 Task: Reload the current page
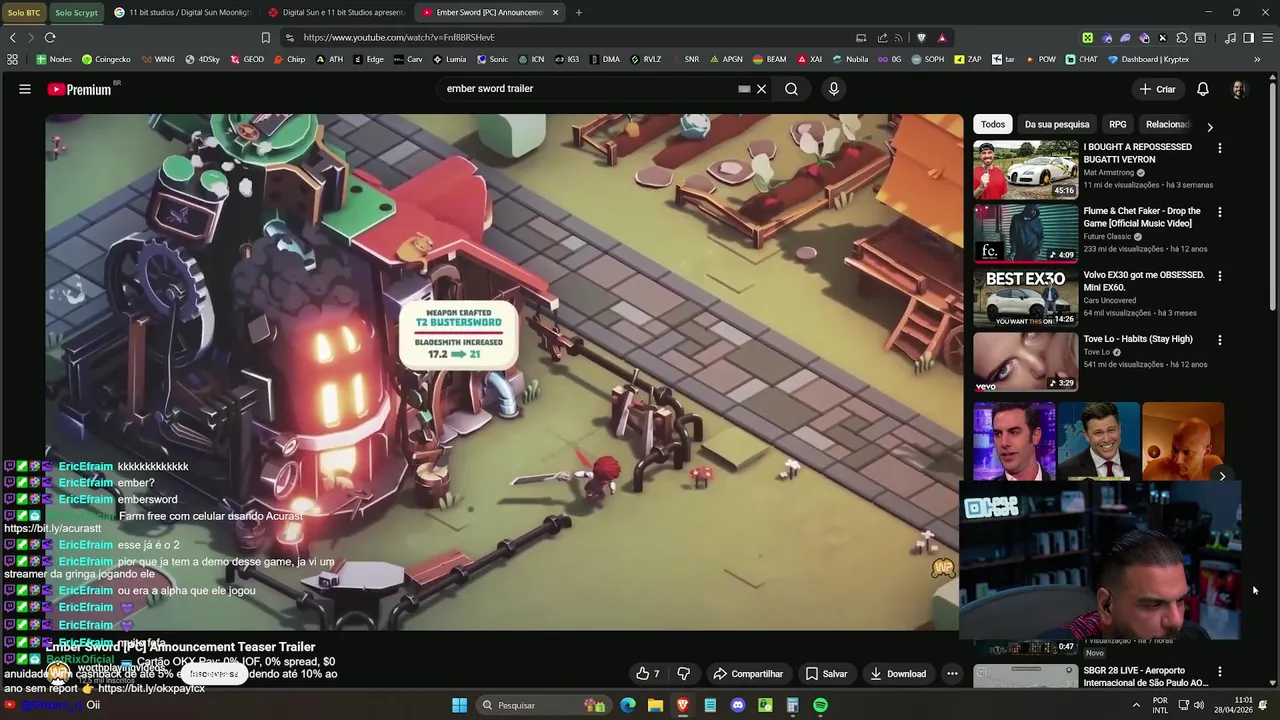[x=50, y=37]
